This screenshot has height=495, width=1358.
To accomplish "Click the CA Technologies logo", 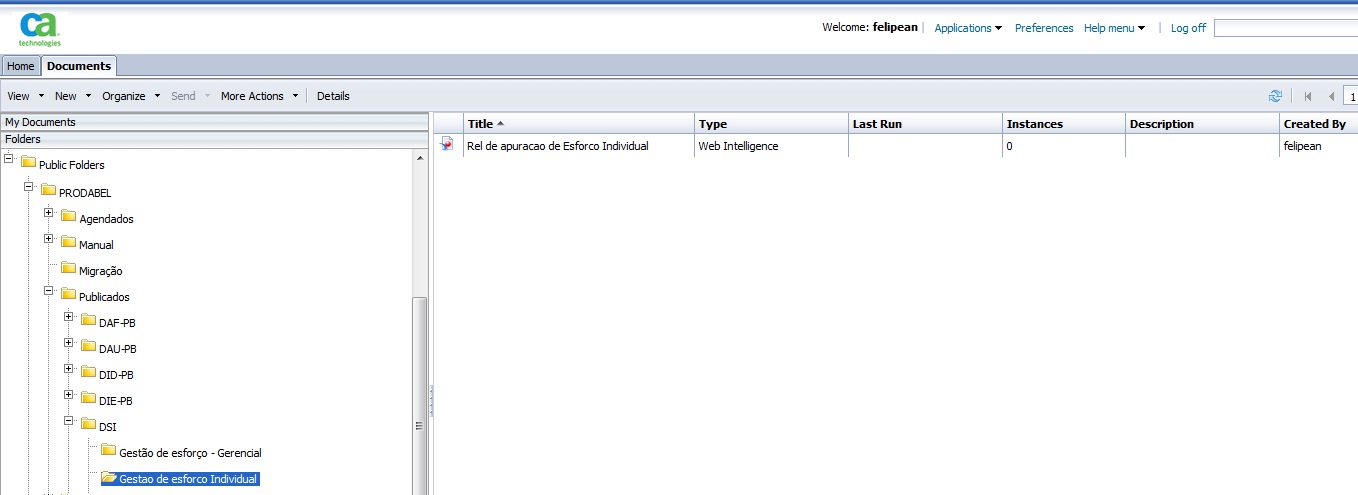I will pos(40,29).
